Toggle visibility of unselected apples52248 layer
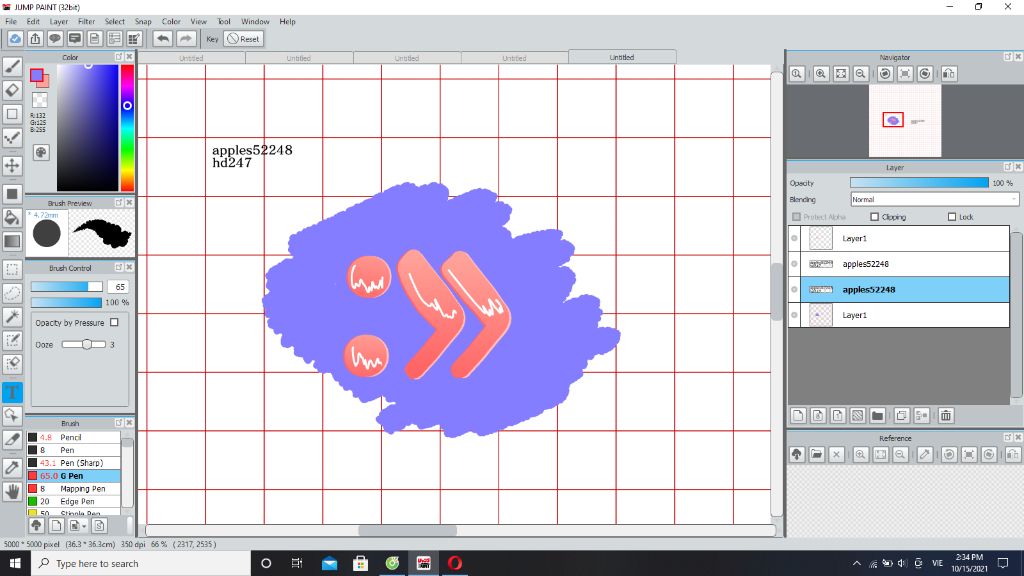 [794, 264]
